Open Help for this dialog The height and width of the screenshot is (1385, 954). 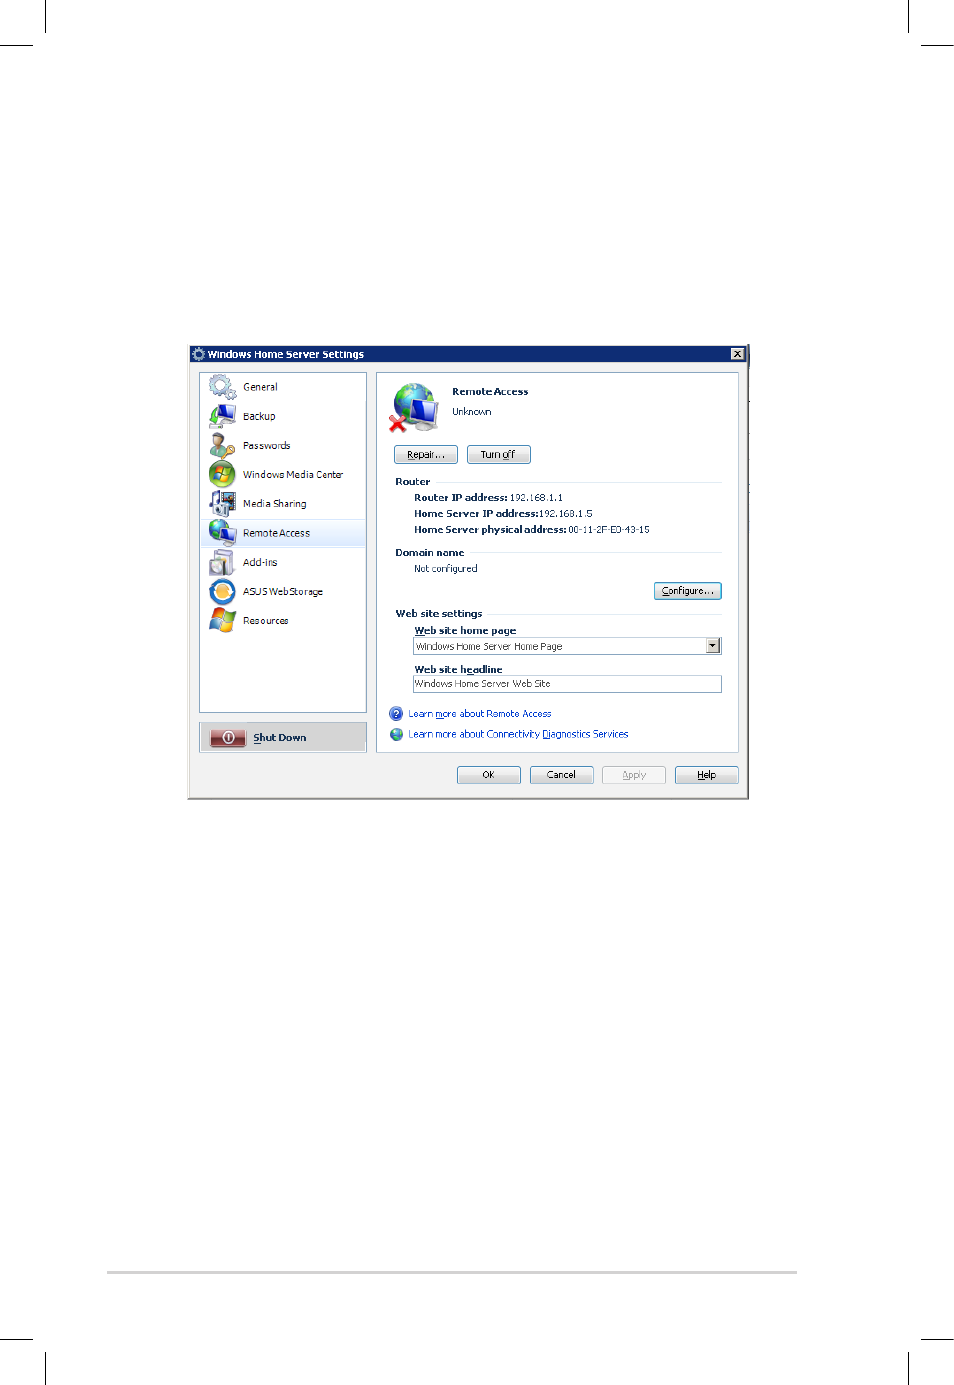[707, 775]
